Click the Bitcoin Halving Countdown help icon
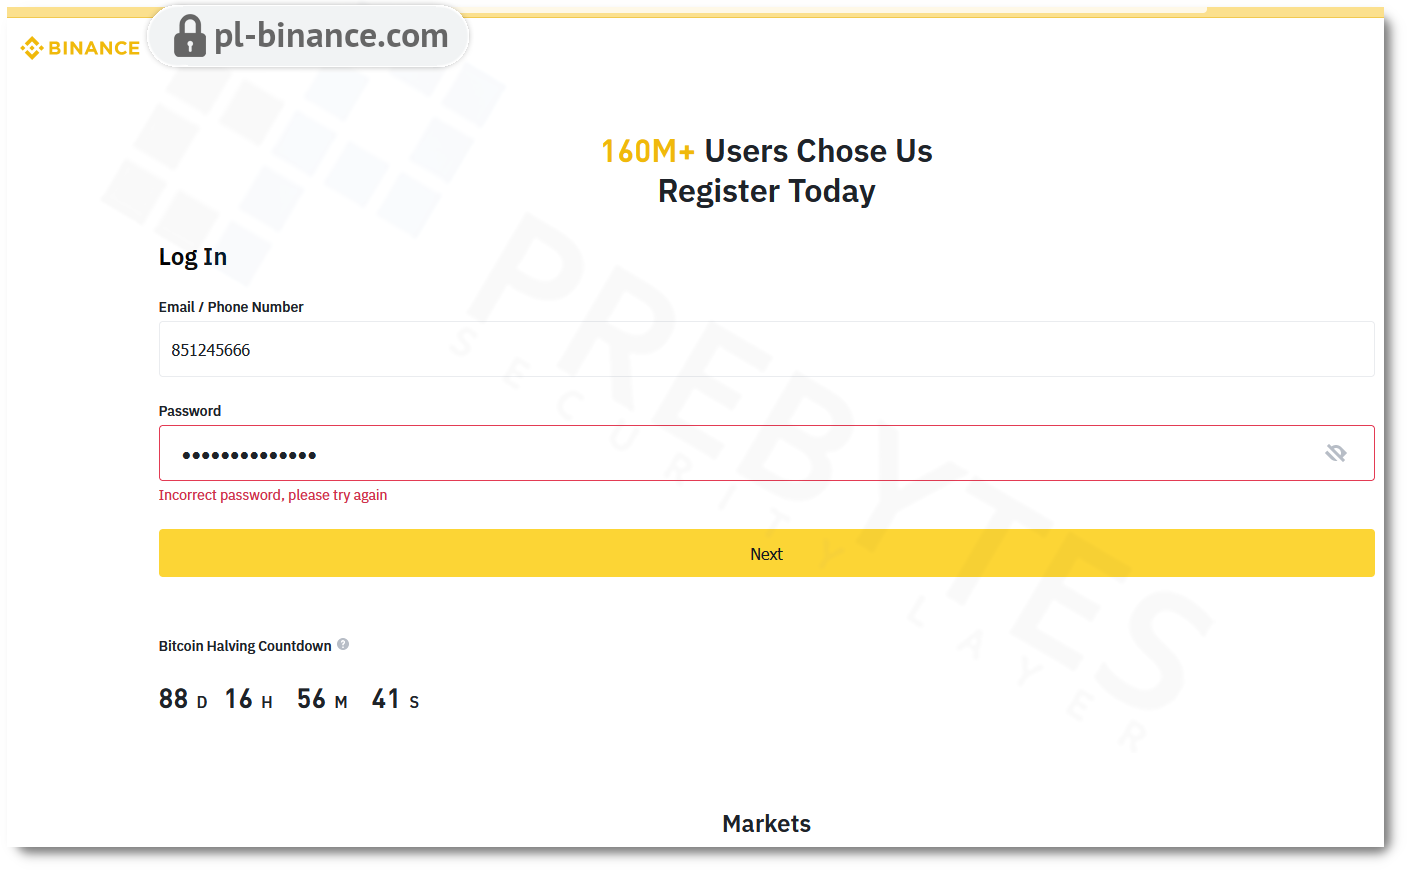Screen dimensions: 1407x870 [343, 645]
